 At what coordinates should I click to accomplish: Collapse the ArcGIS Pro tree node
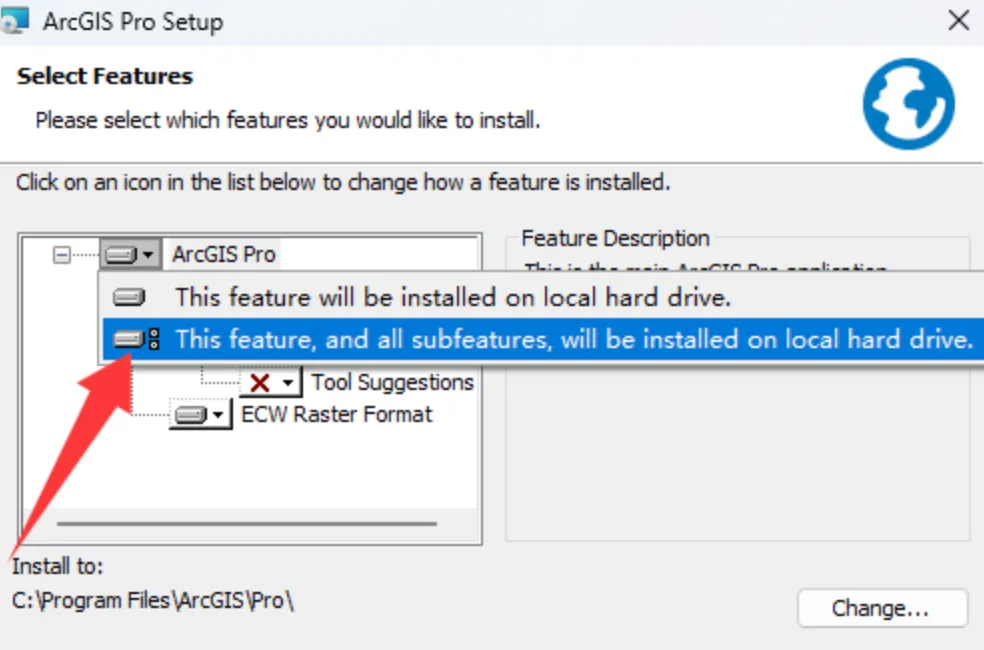pos(62,255)
